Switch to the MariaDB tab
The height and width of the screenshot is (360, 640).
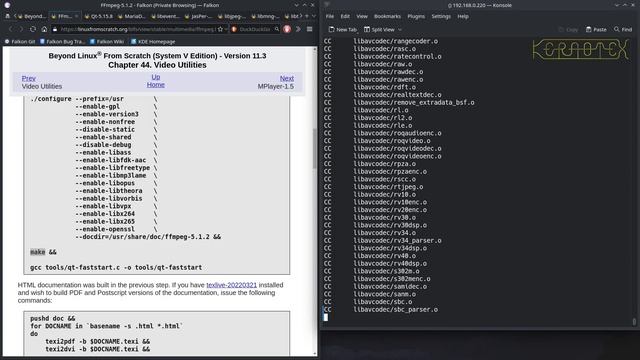click(131, 16)
